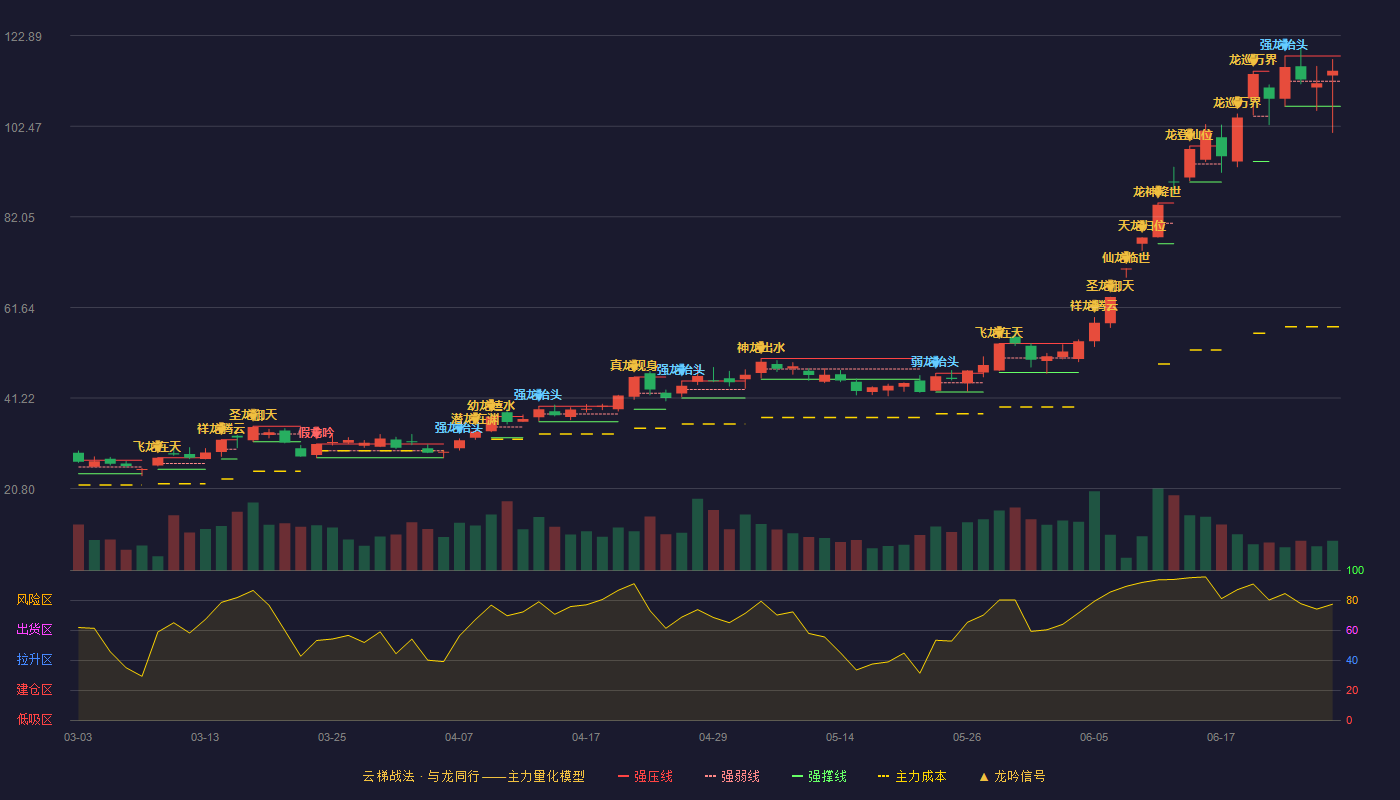Image resolution: width=1400 pixels, height=800 pixels.
Task: Select the 仙龙临世 signal label
Action: [1126, 258]
